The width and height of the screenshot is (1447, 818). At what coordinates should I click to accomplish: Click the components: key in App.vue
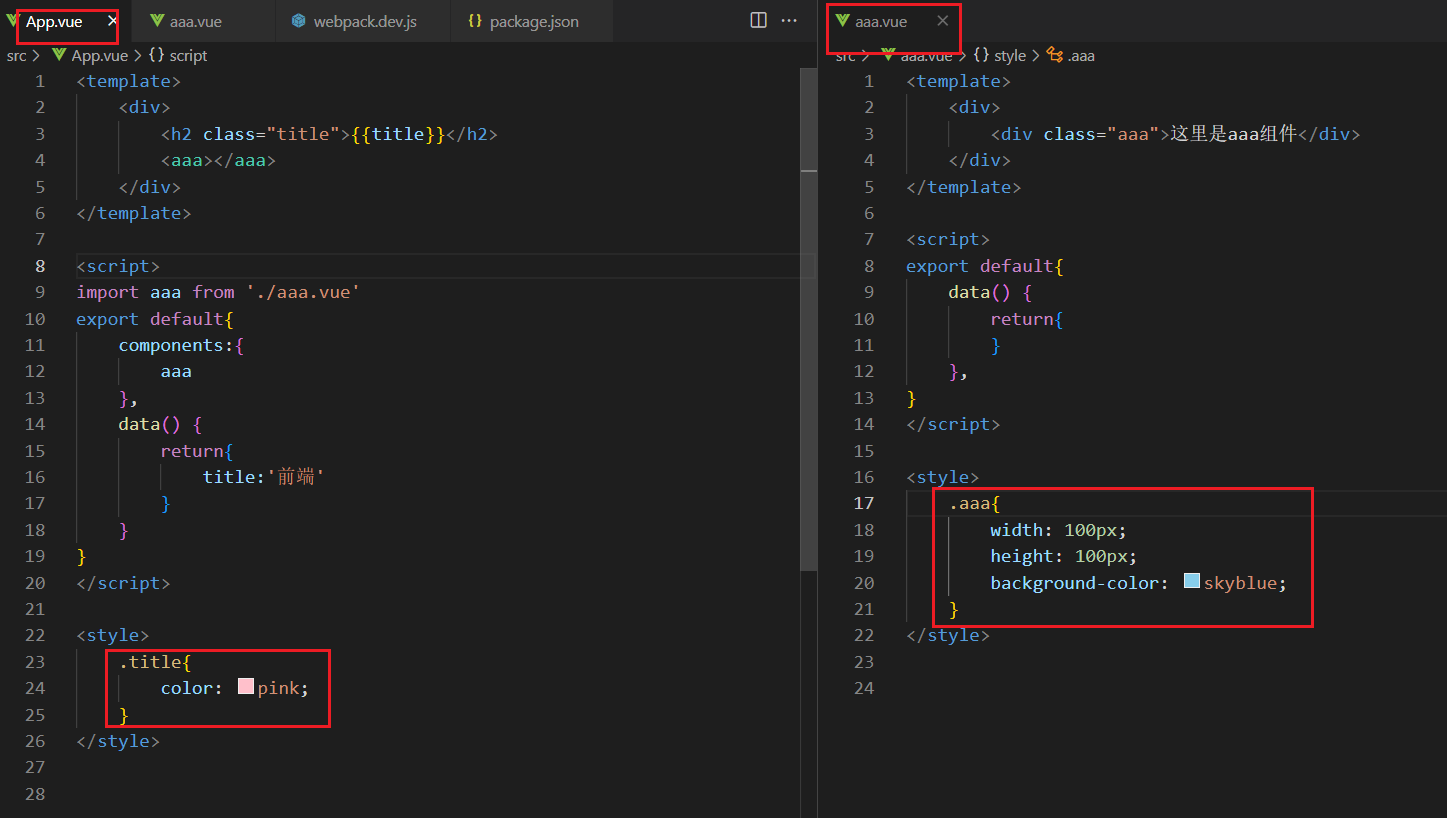(x=176, y=345)
